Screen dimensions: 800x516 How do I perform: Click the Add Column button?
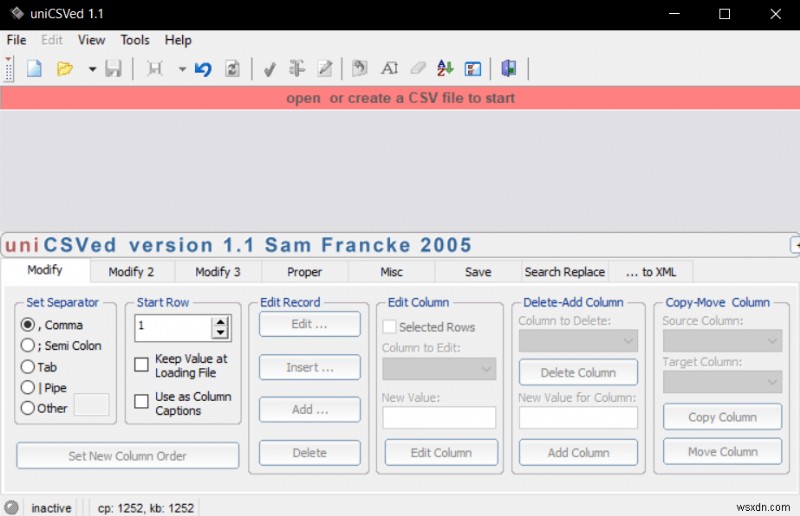coord(578,453)
